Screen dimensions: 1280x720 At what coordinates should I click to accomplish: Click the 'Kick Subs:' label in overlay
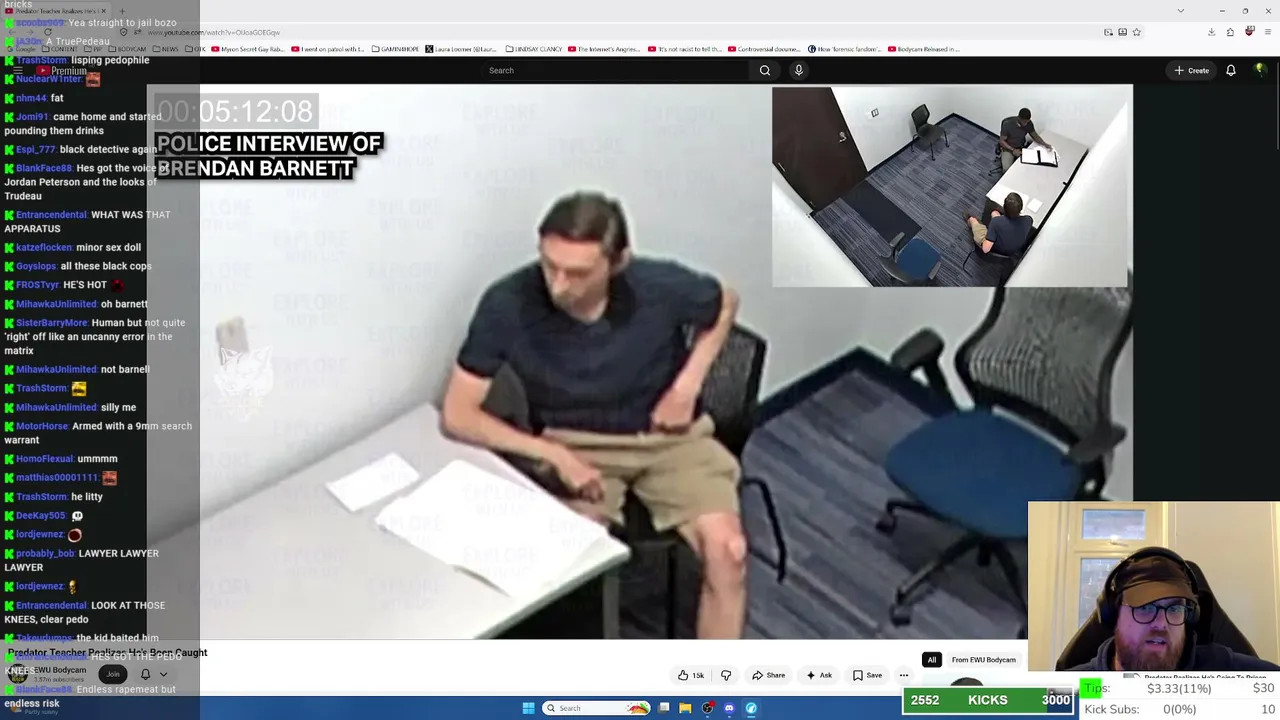tap(1111, 709)
